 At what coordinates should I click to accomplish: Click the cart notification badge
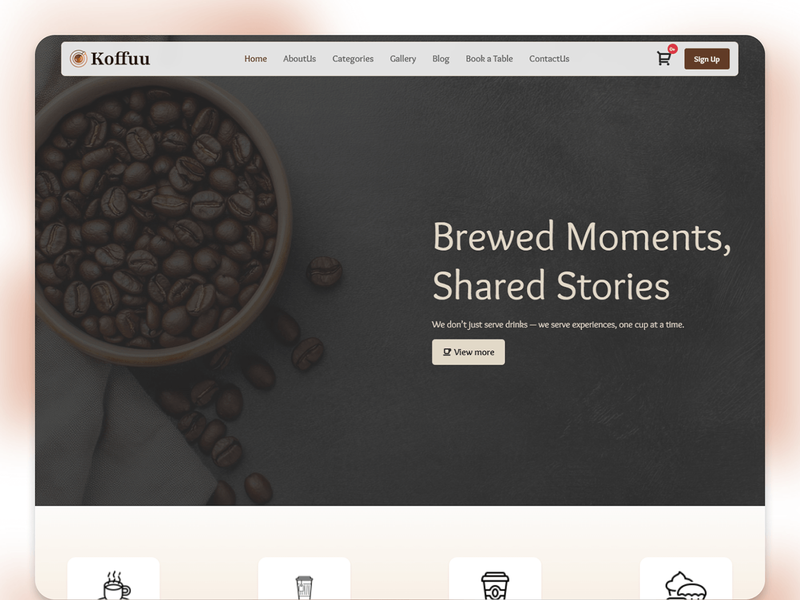click(672, 48)
